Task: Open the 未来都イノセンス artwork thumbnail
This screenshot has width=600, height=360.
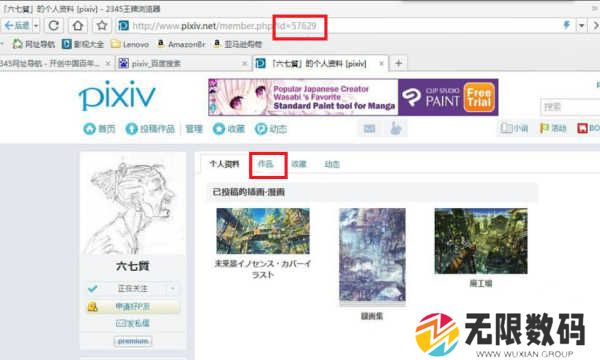Action: click(263, 231)
